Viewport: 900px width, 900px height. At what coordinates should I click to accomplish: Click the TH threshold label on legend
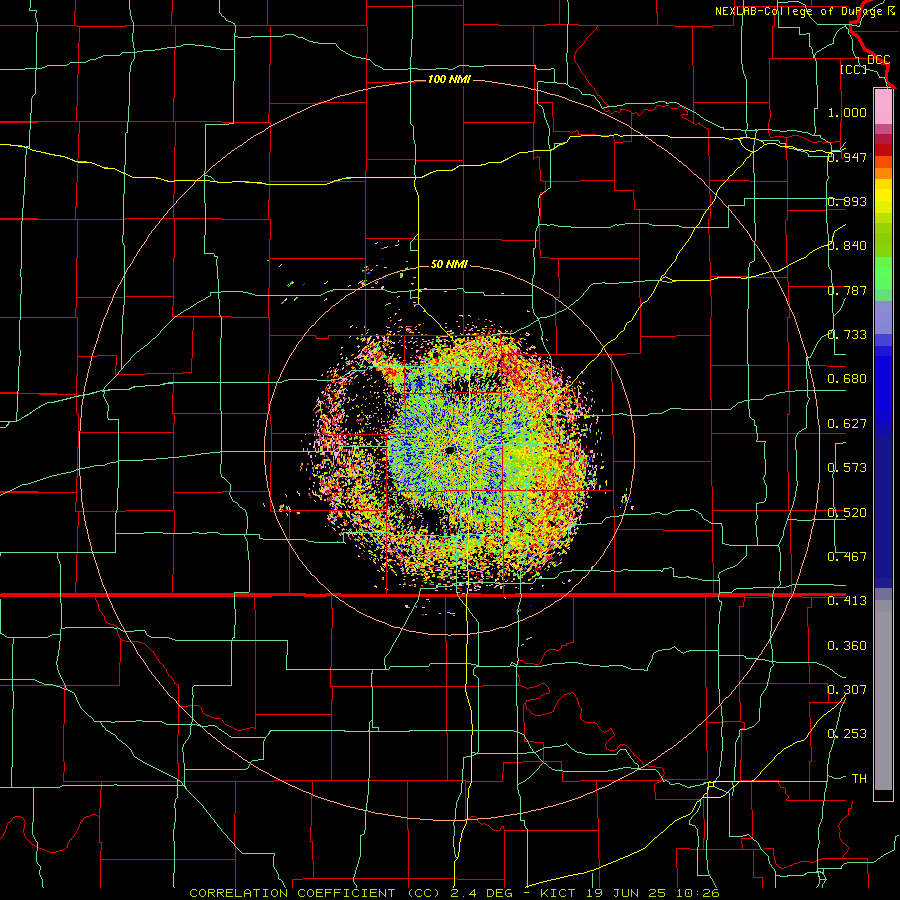coord(859,779)
